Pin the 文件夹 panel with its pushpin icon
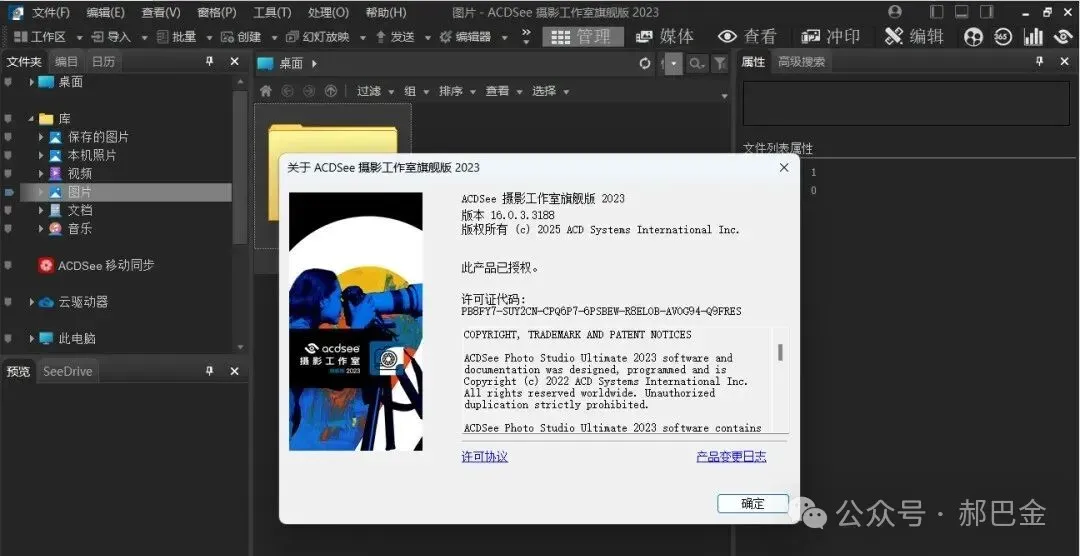This screenshot has height=556, width=1080. 209,61
